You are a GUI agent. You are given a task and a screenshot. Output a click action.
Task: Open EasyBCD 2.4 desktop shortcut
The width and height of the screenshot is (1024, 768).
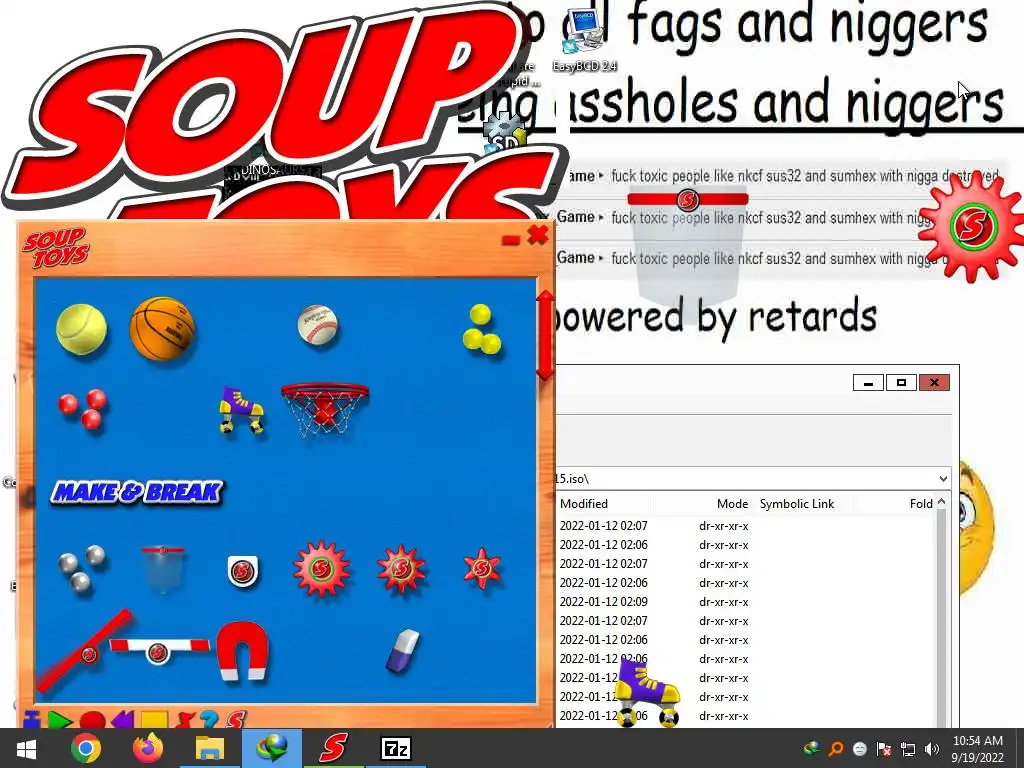tap(584, 39)
